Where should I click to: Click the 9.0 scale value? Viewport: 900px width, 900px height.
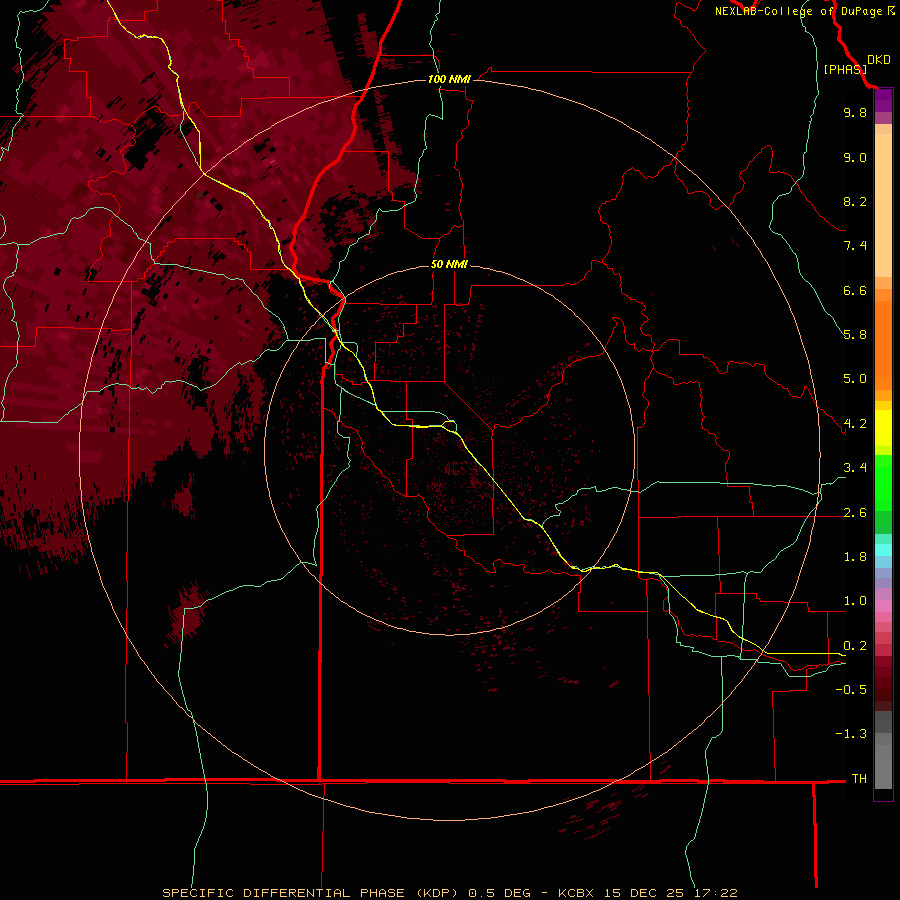pyautogui.click(x=855, y=157)
